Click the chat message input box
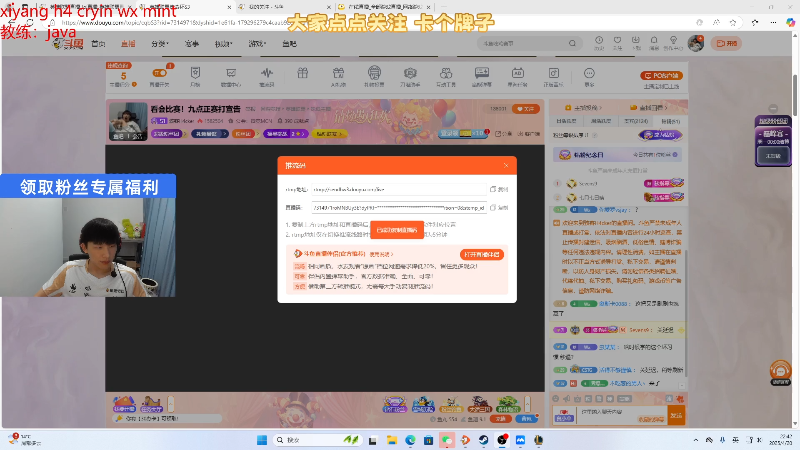 tap(621, 415)
